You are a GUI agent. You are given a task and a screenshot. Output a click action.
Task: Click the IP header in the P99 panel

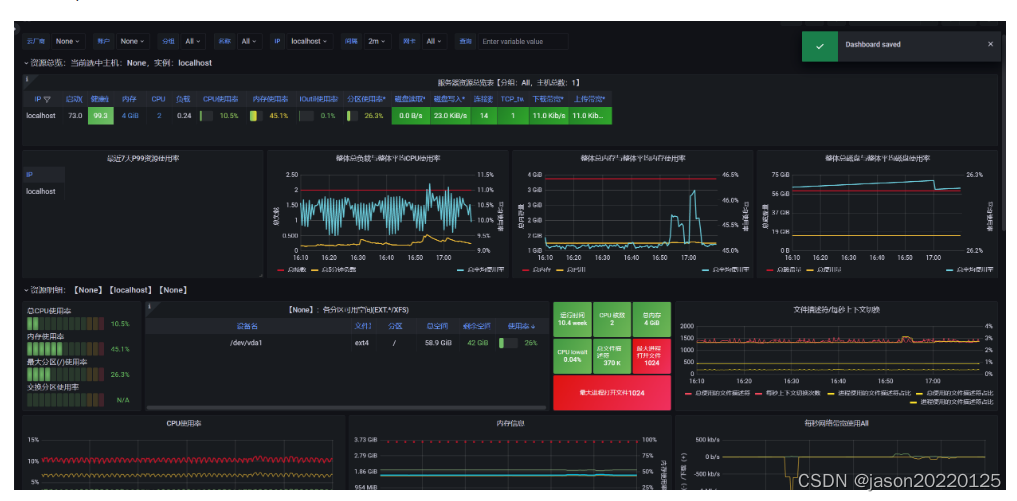click(29, 175)
